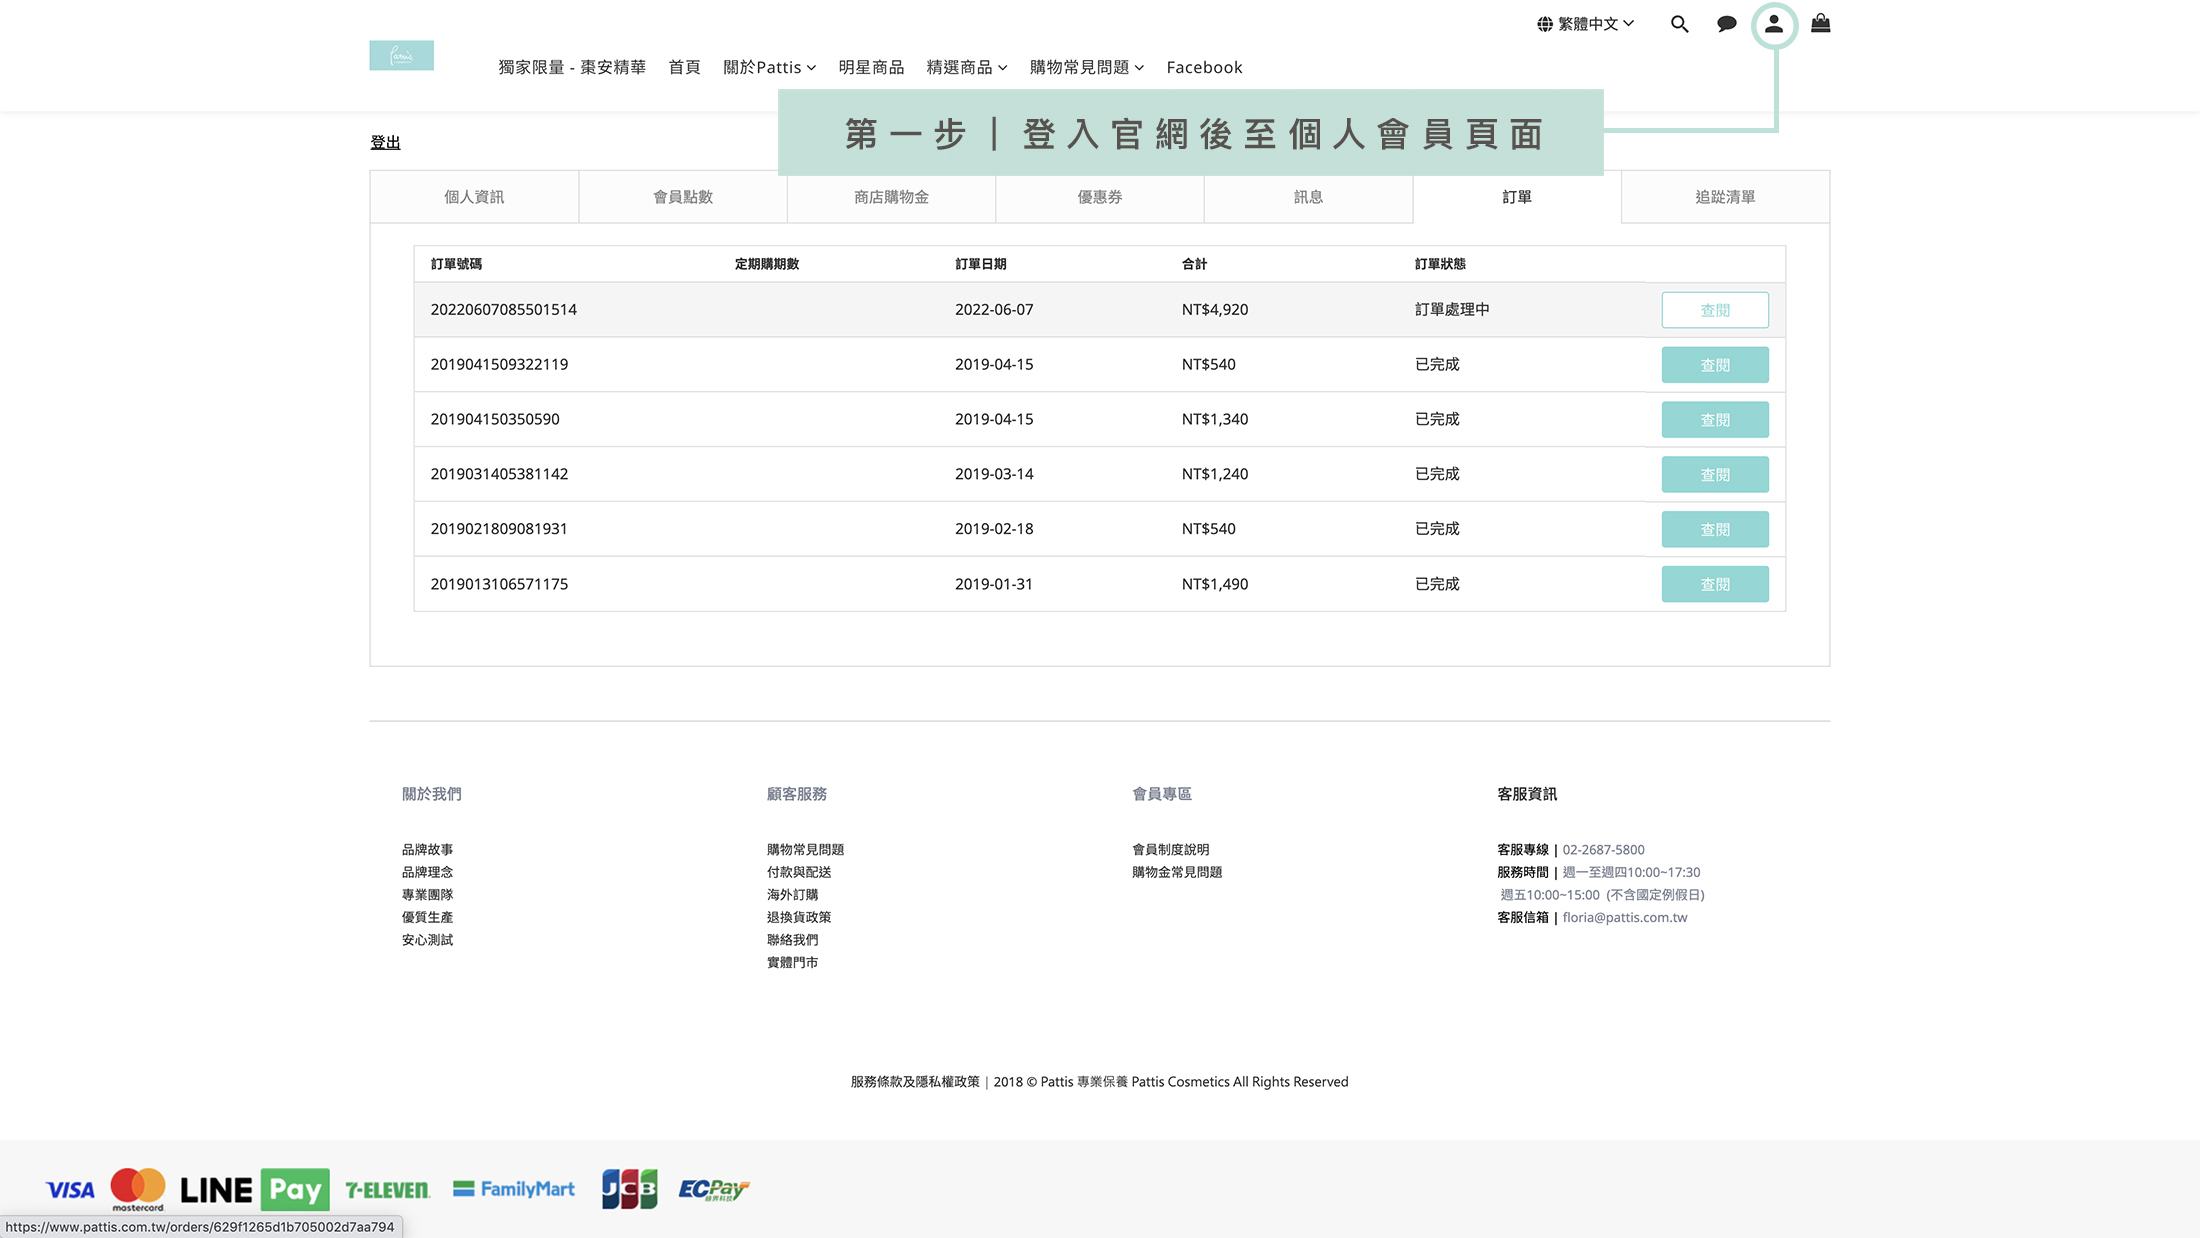This screenshot has height=1238, width=2200.
Task: Expand the 繁體中文 language dropdown
Action: 1595,24
